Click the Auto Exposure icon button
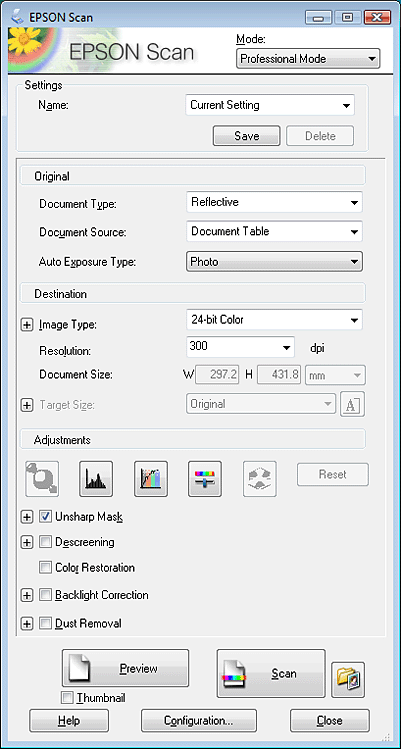Screen dimensions: 401x749 click(42, 478)
